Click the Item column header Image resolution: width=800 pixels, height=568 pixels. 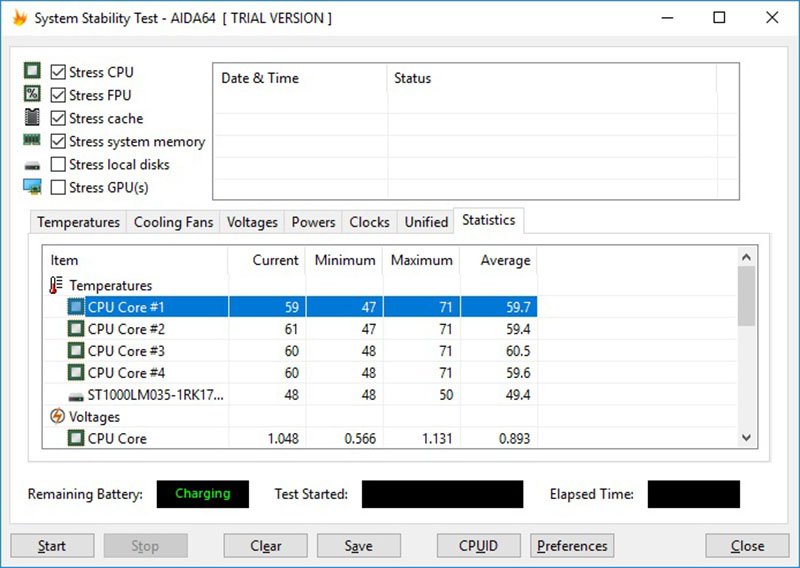tap(136, 260)
